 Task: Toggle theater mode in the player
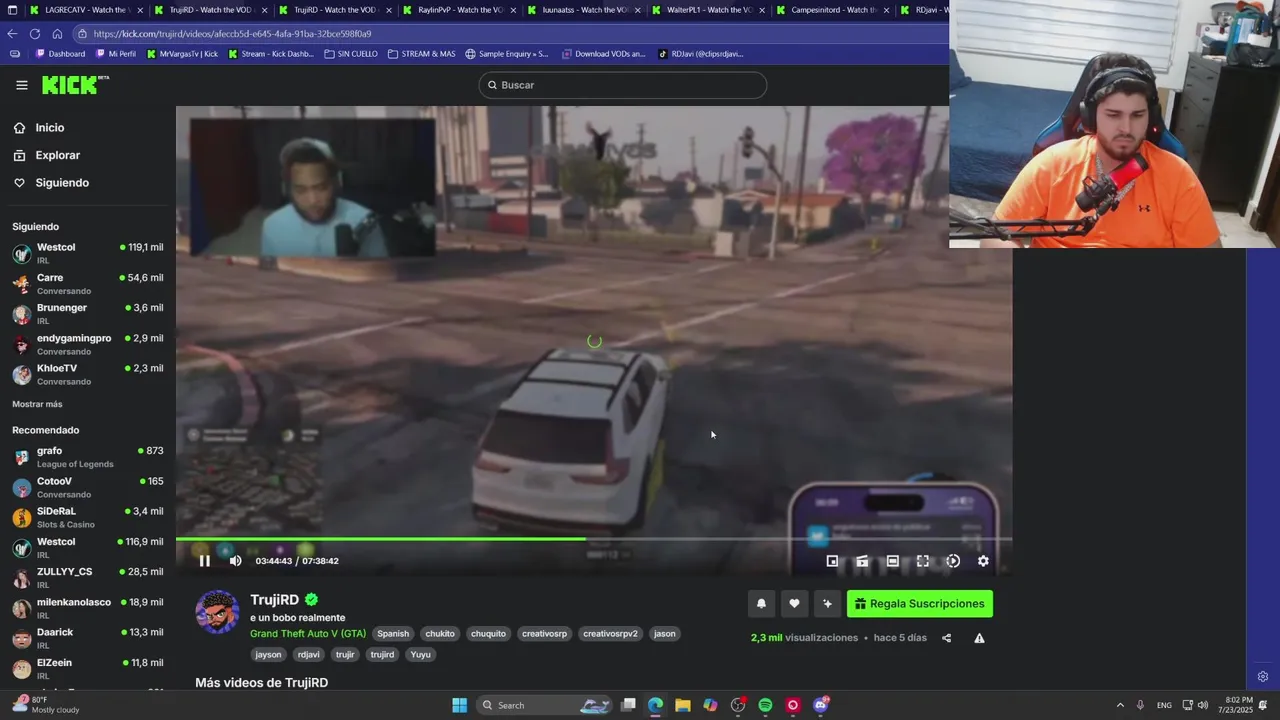pyautogui.click(x=893, y=561)
